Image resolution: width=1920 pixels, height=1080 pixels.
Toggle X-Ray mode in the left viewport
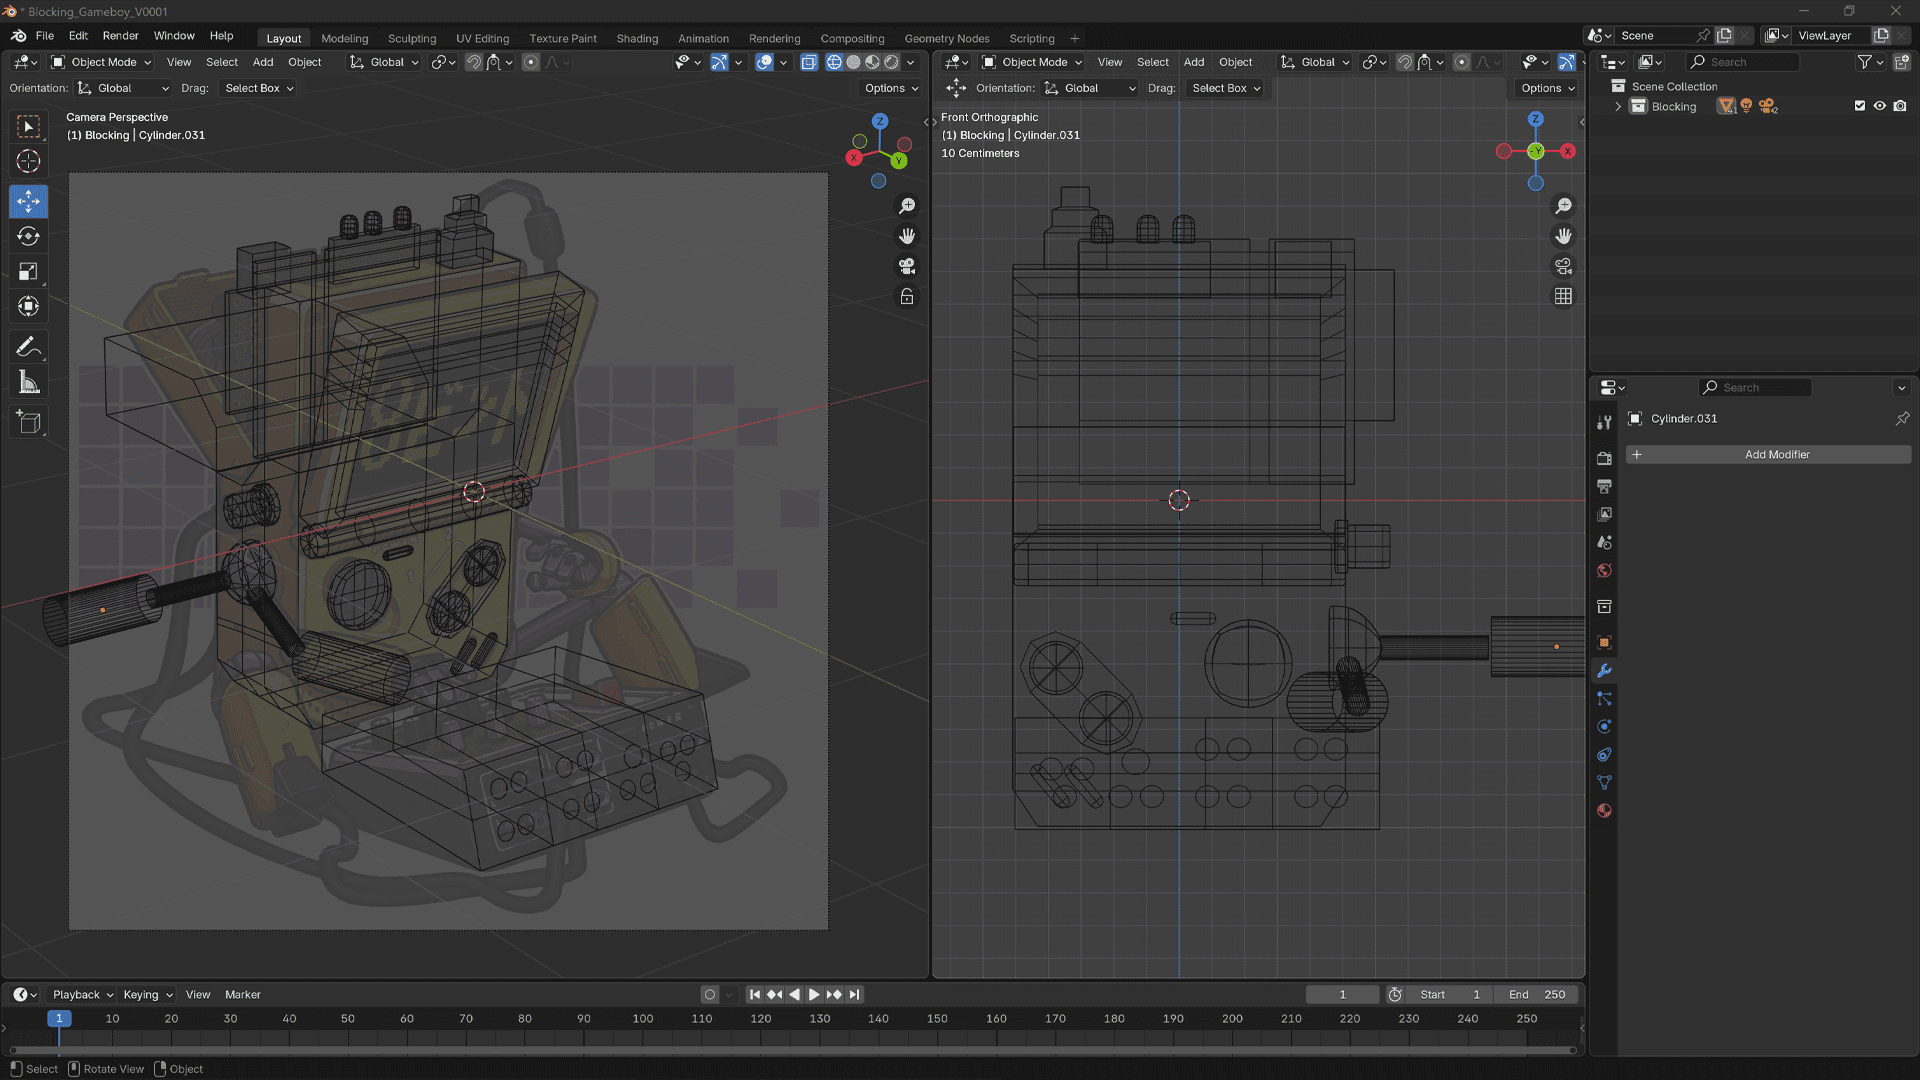click(x=809, y=62)
